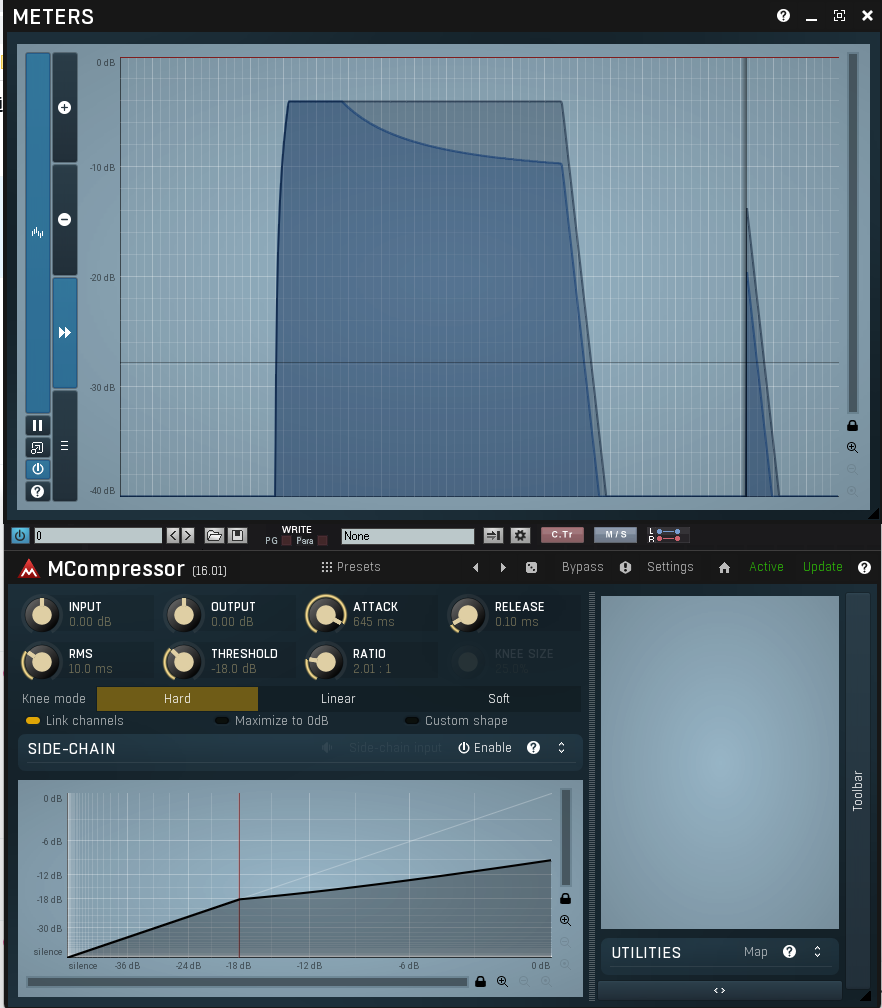The image size is (882, 1008).
Task: Click the fast-forward double arrow button
Action: (65, 333)
